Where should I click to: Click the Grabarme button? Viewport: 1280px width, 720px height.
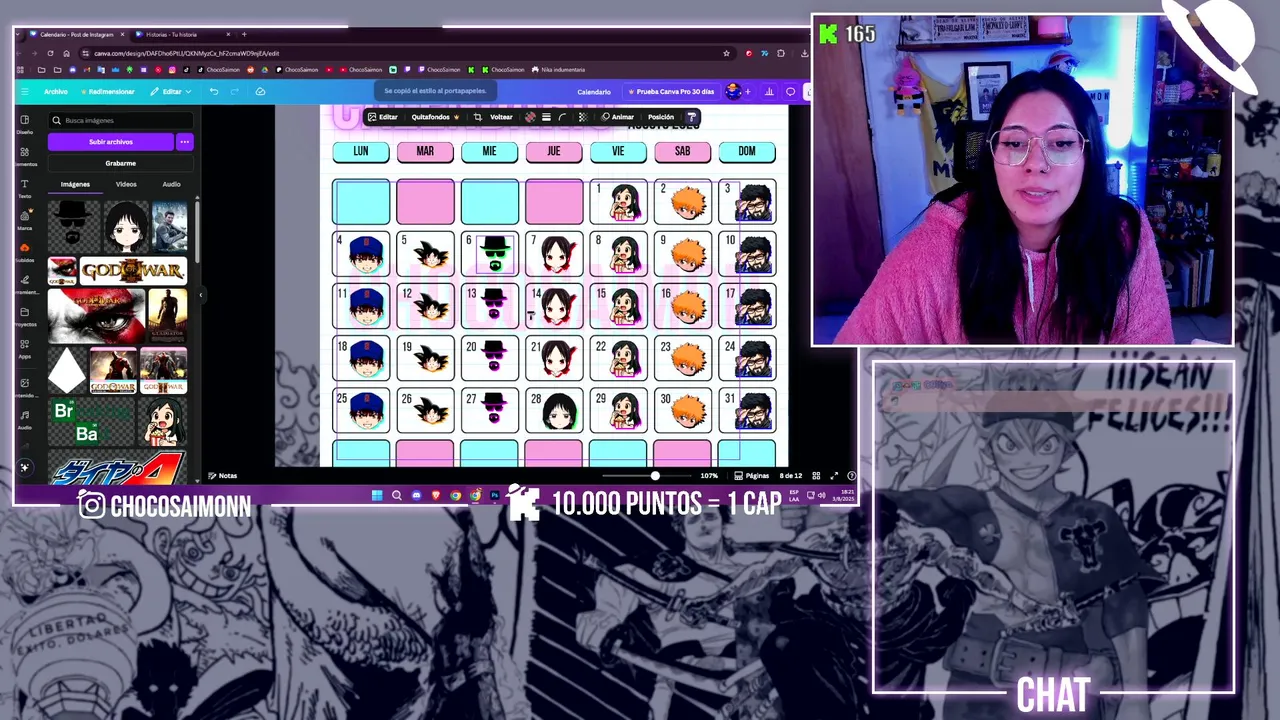tap(120, 163)
